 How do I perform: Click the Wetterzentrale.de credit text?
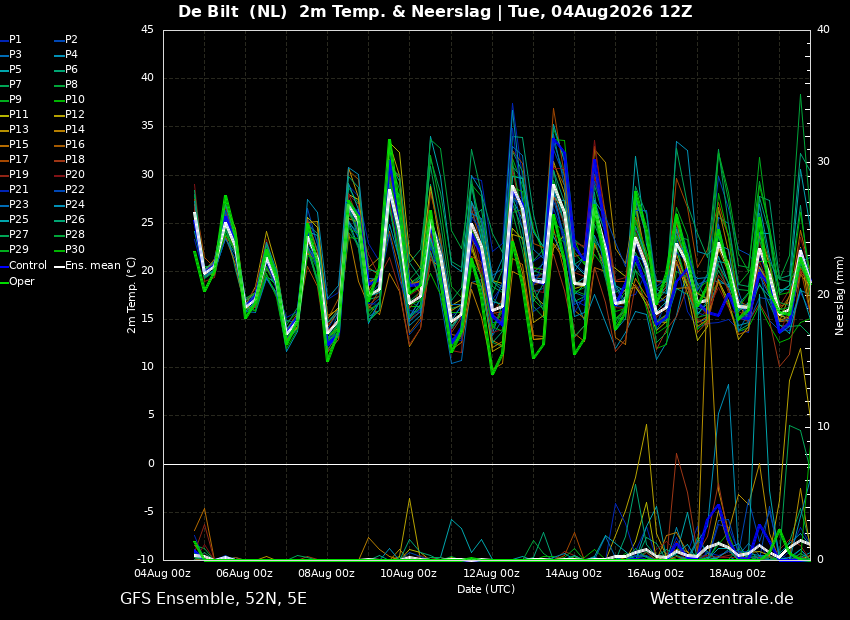(x=722, y=599)
